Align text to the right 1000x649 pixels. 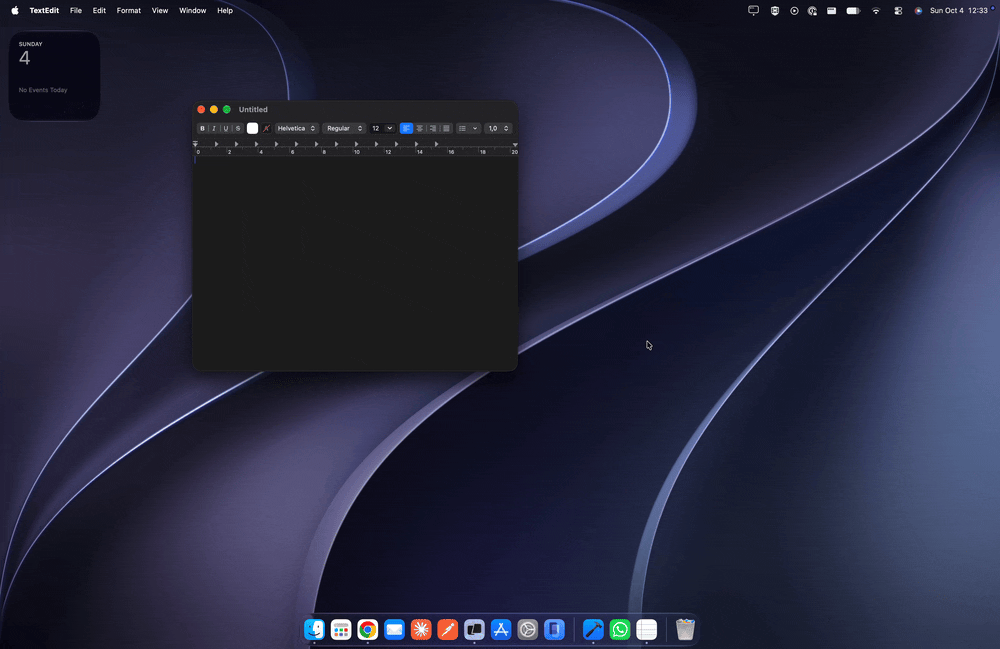pyautogui.click(x=433, y=128)
